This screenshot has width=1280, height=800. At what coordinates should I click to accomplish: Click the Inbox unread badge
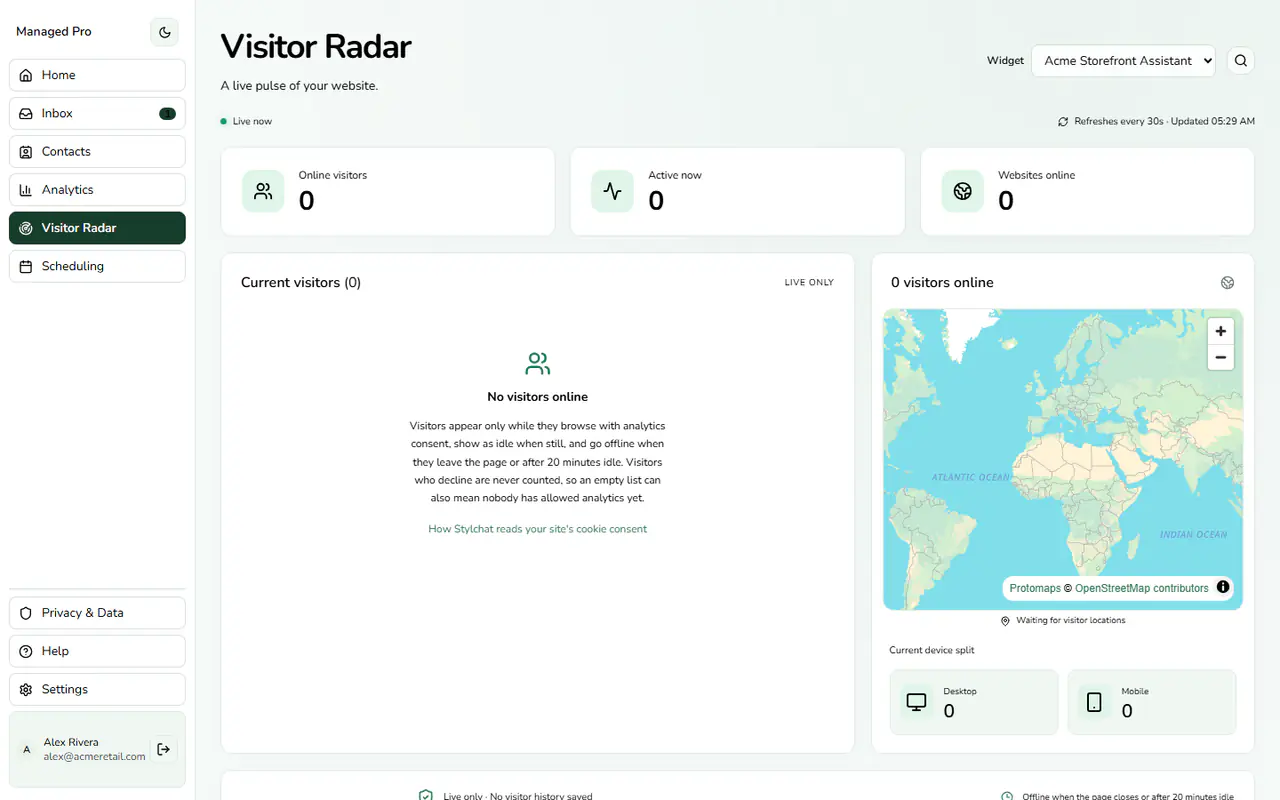(167, 113)
